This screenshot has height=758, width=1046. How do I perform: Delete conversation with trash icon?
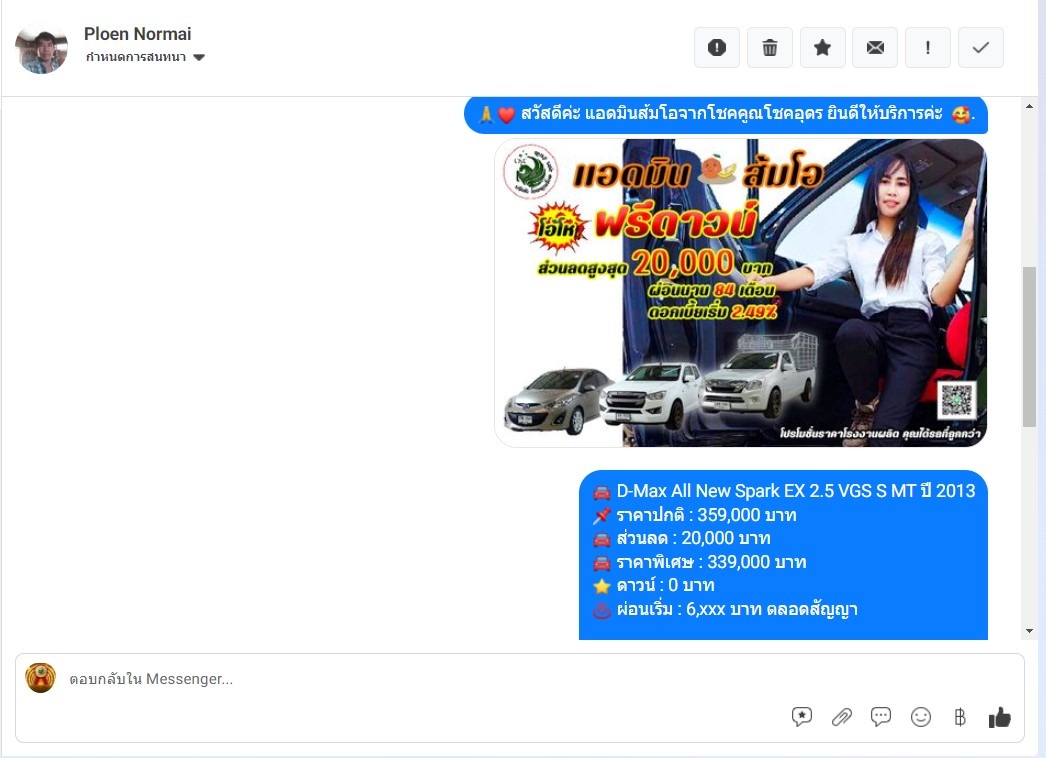pos(770,47)
